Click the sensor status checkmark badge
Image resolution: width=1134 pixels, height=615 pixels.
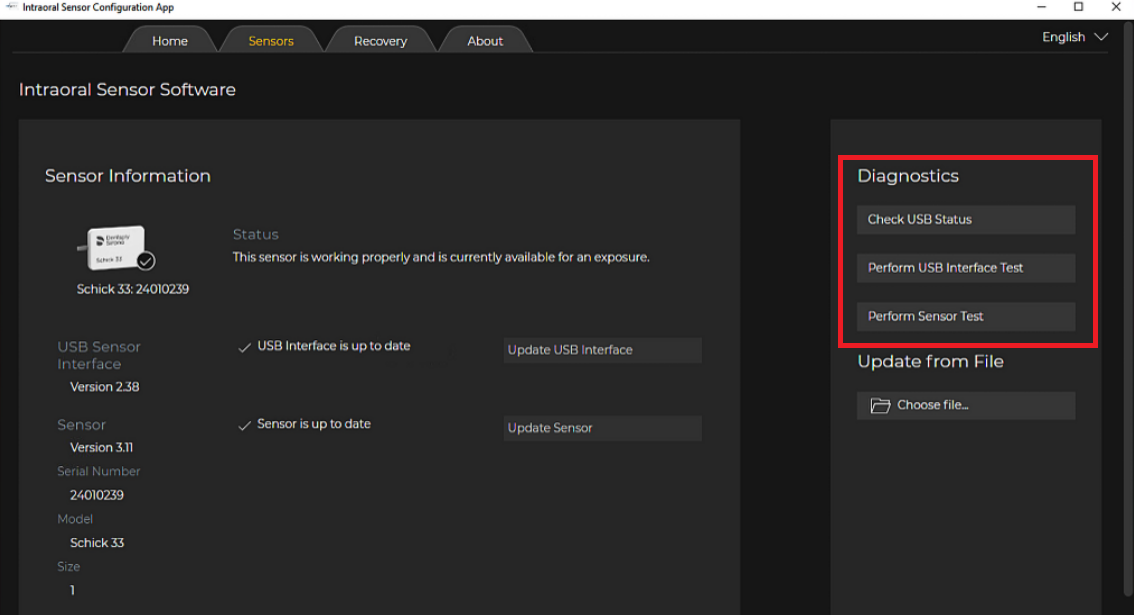(145, 260)
